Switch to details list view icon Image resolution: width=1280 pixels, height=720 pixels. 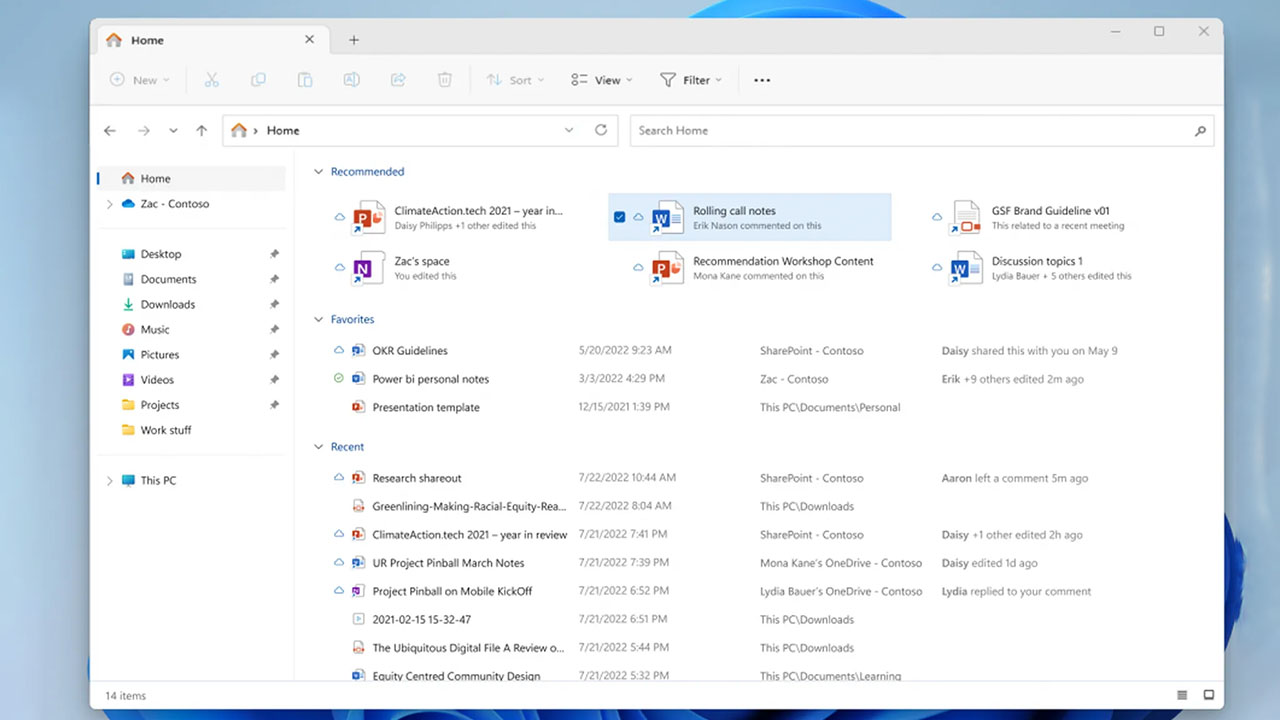1182,695
